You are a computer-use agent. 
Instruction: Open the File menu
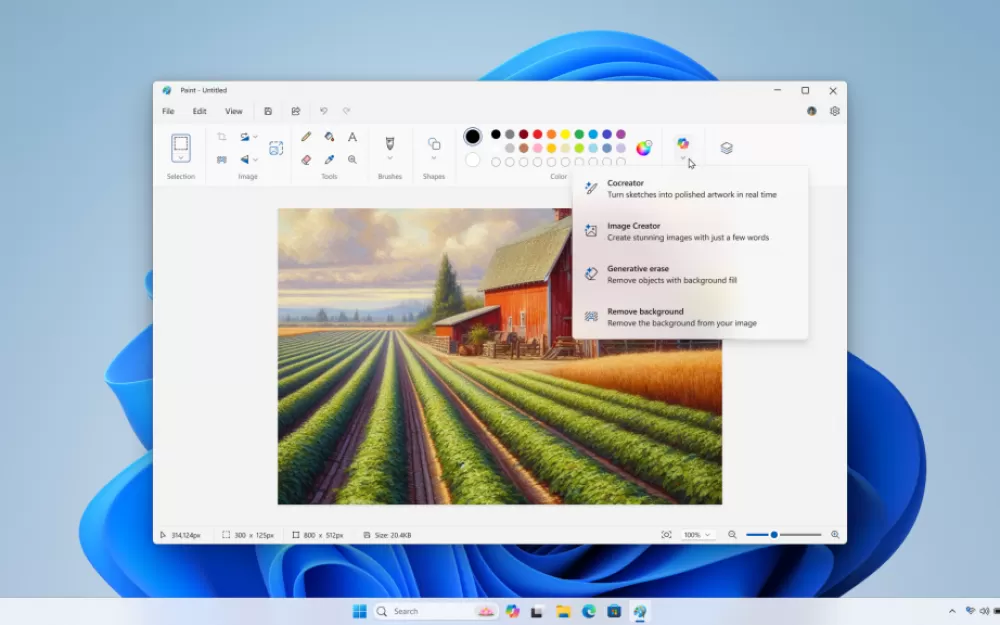pyautogui.click(x=168, y=111)
